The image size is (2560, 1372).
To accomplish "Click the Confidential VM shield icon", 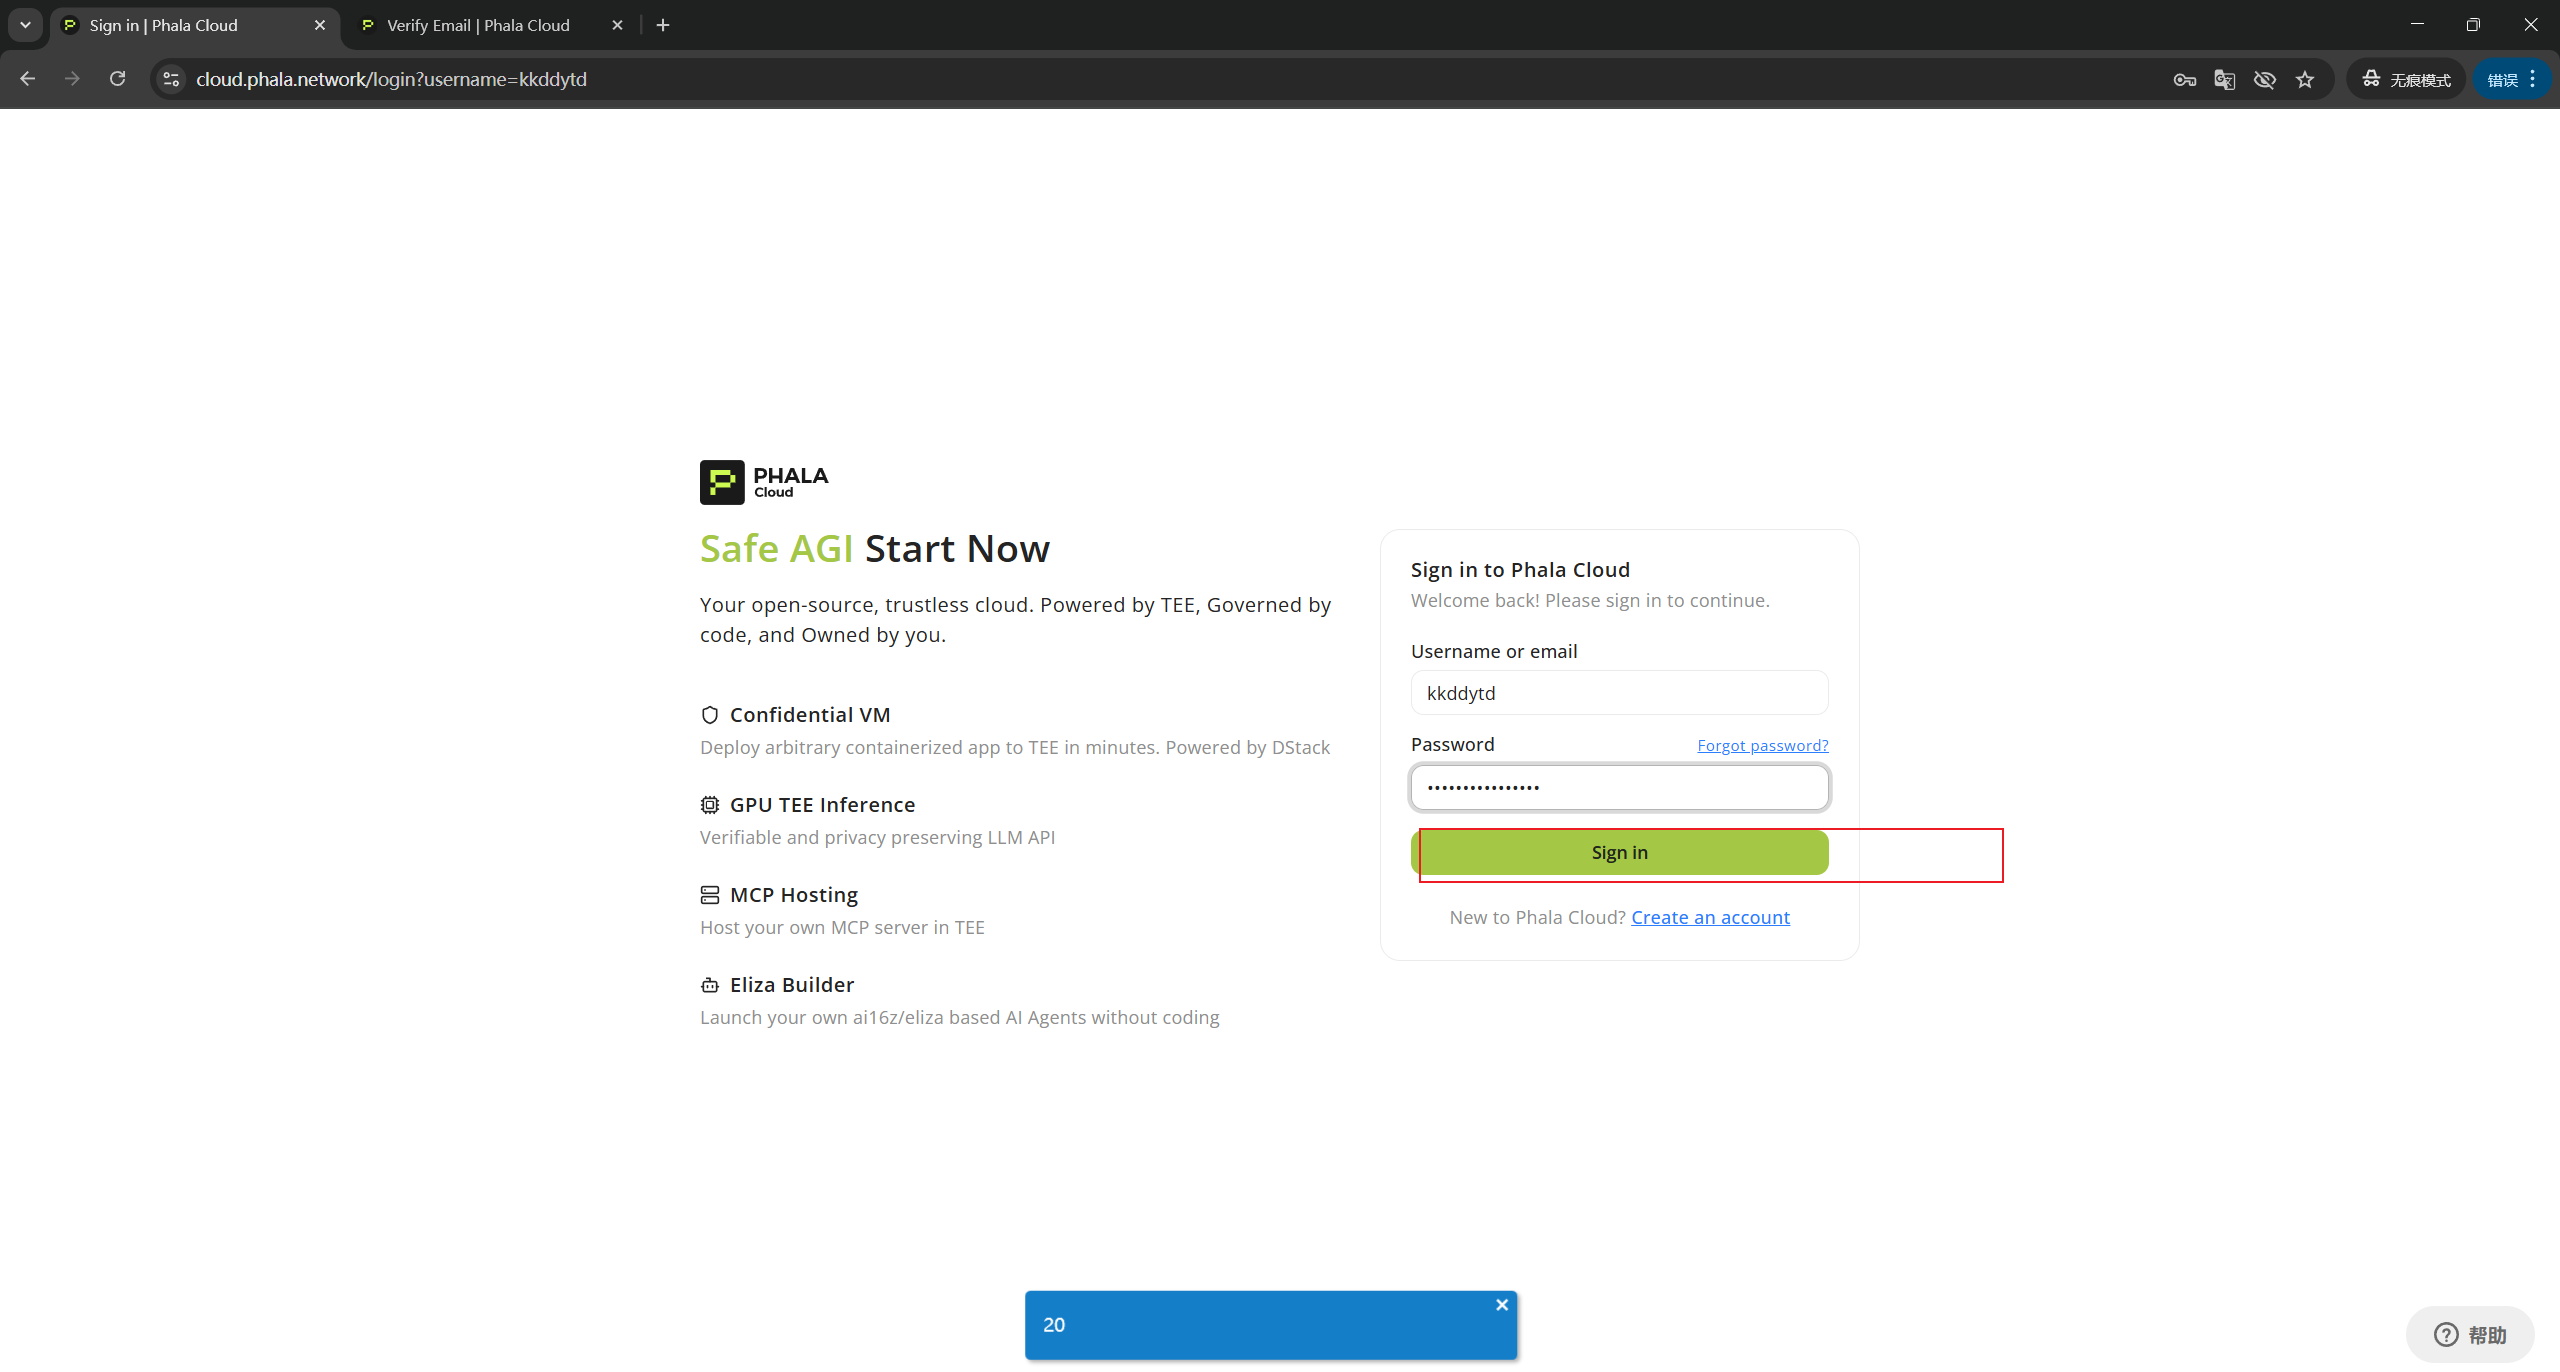I will (x=710, y=715).
